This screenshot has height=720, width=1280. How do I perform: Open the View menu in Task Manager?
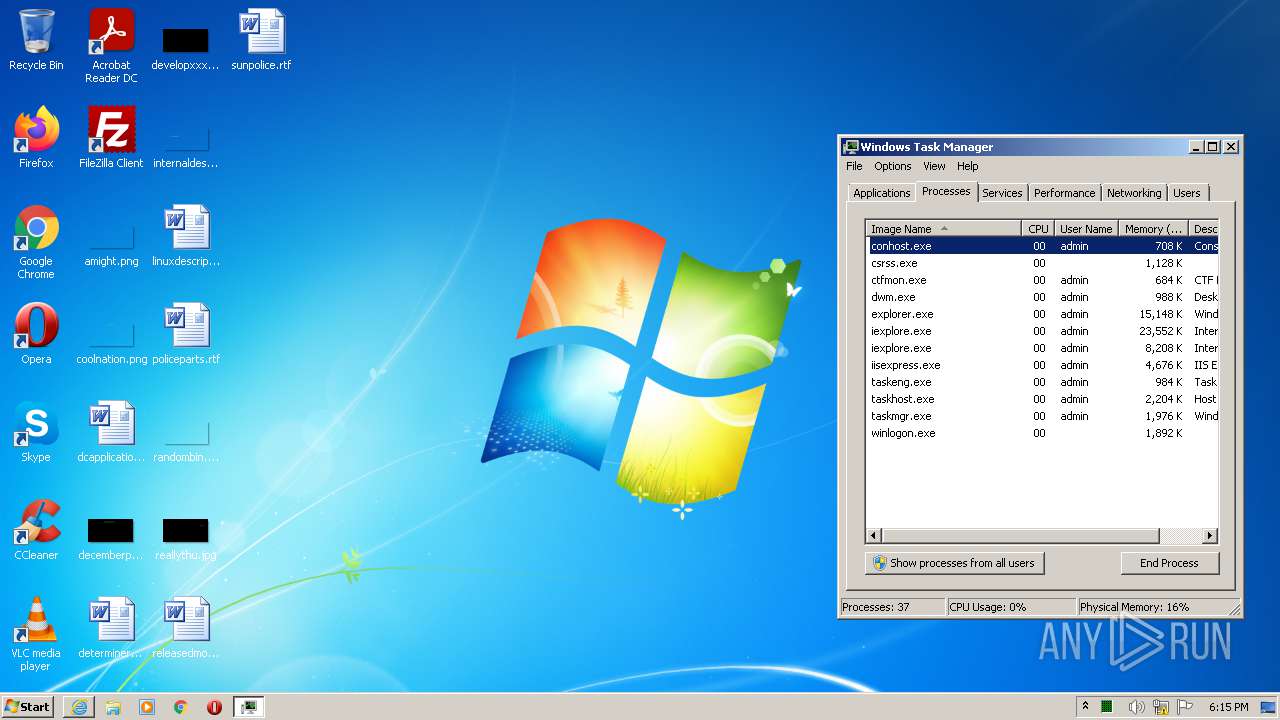click(934, 166)
